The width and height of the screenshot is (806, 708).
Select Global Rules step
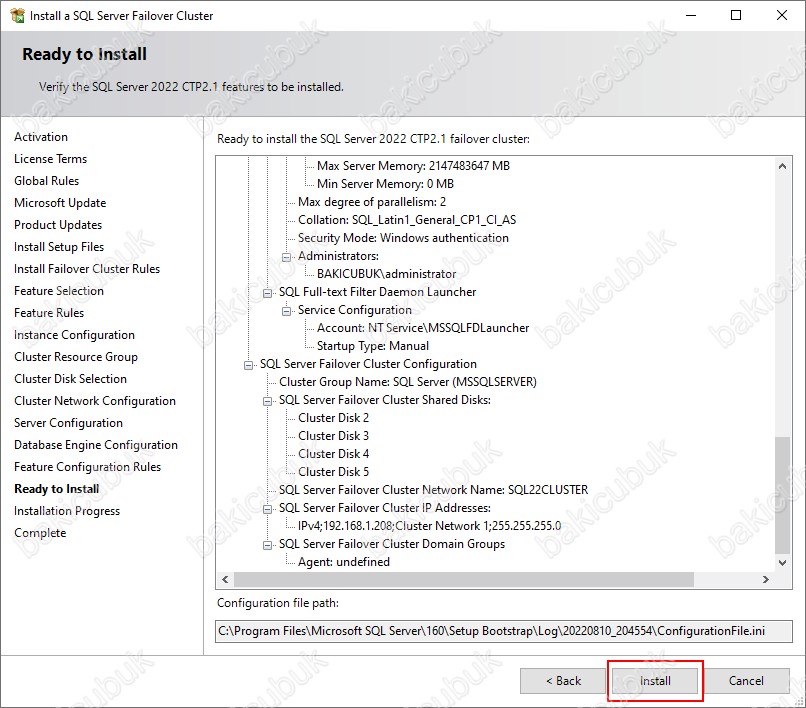point(46,181)
